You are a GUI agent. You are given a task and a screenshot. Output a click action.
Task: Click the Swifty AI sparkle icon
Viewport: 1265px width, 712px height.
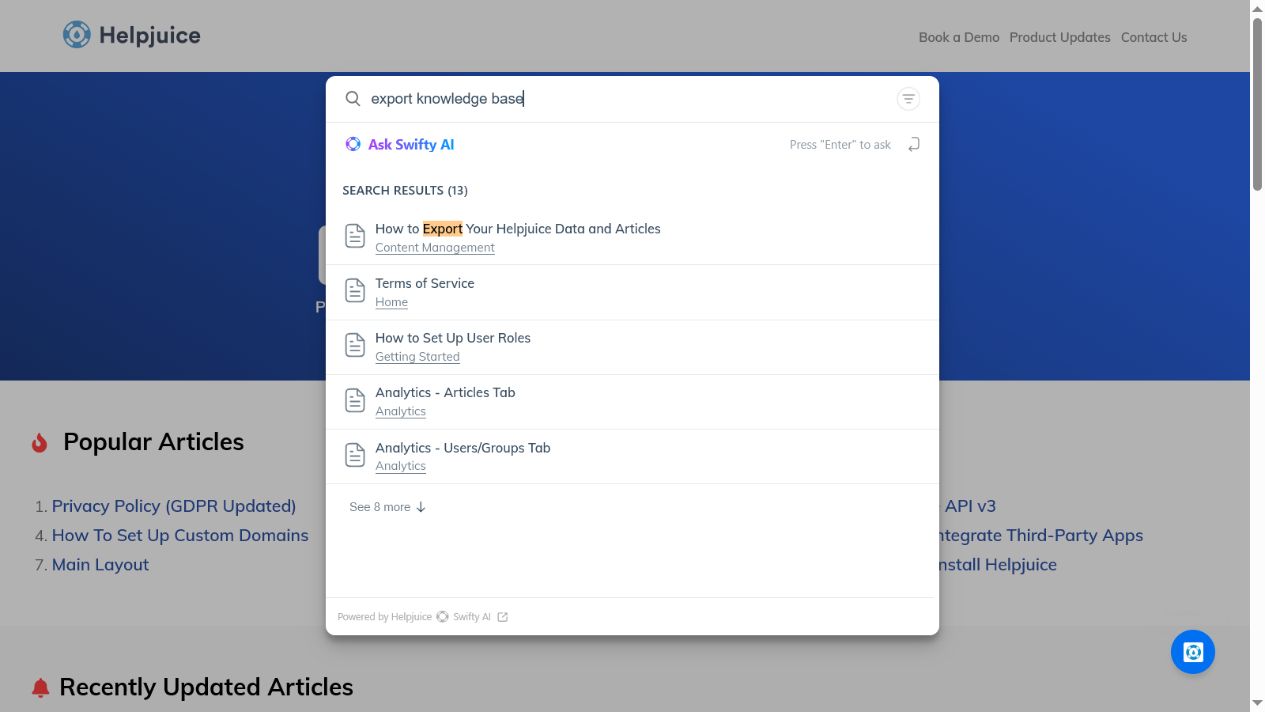tap(353, 144)
